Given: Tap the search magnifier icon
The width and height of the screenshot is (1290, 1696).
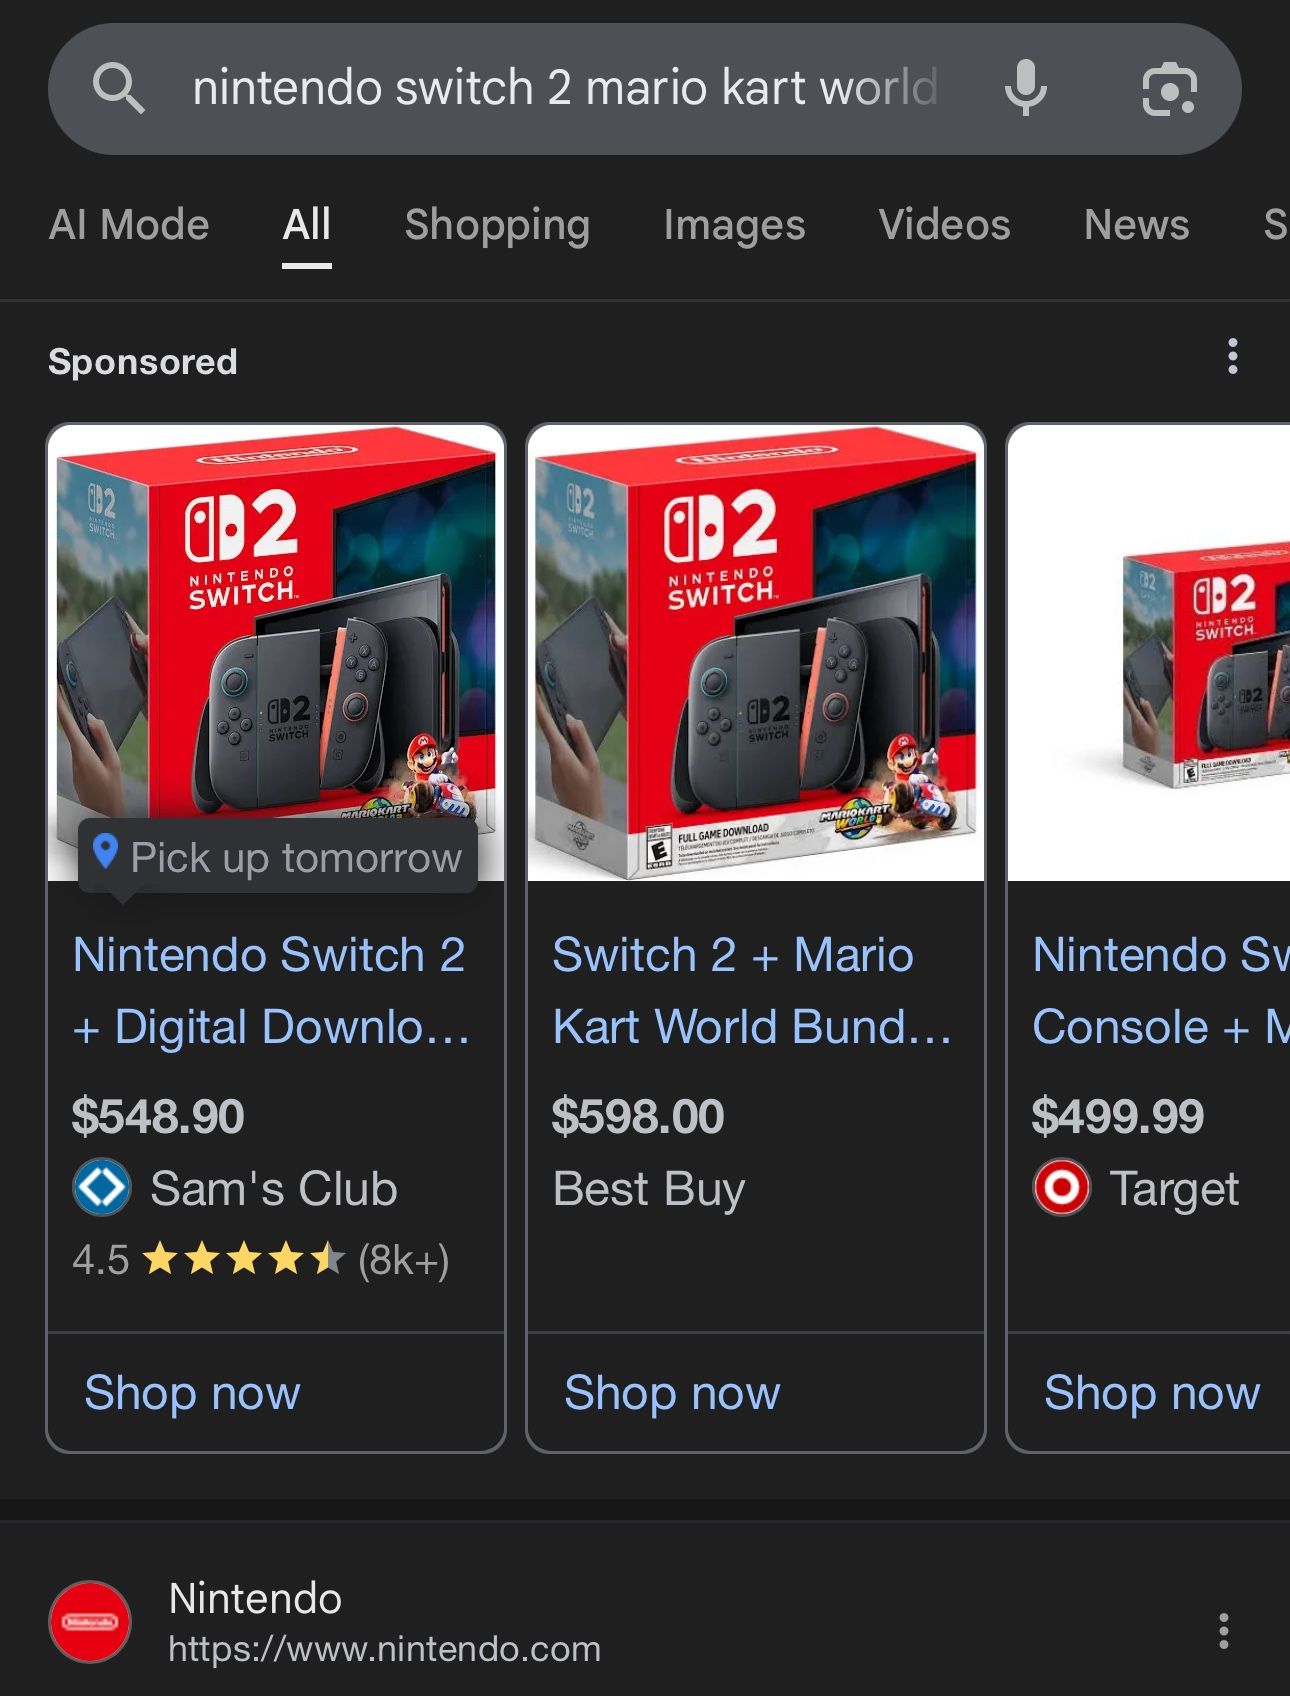Looking at the screenshot, I should coord(119,88).
